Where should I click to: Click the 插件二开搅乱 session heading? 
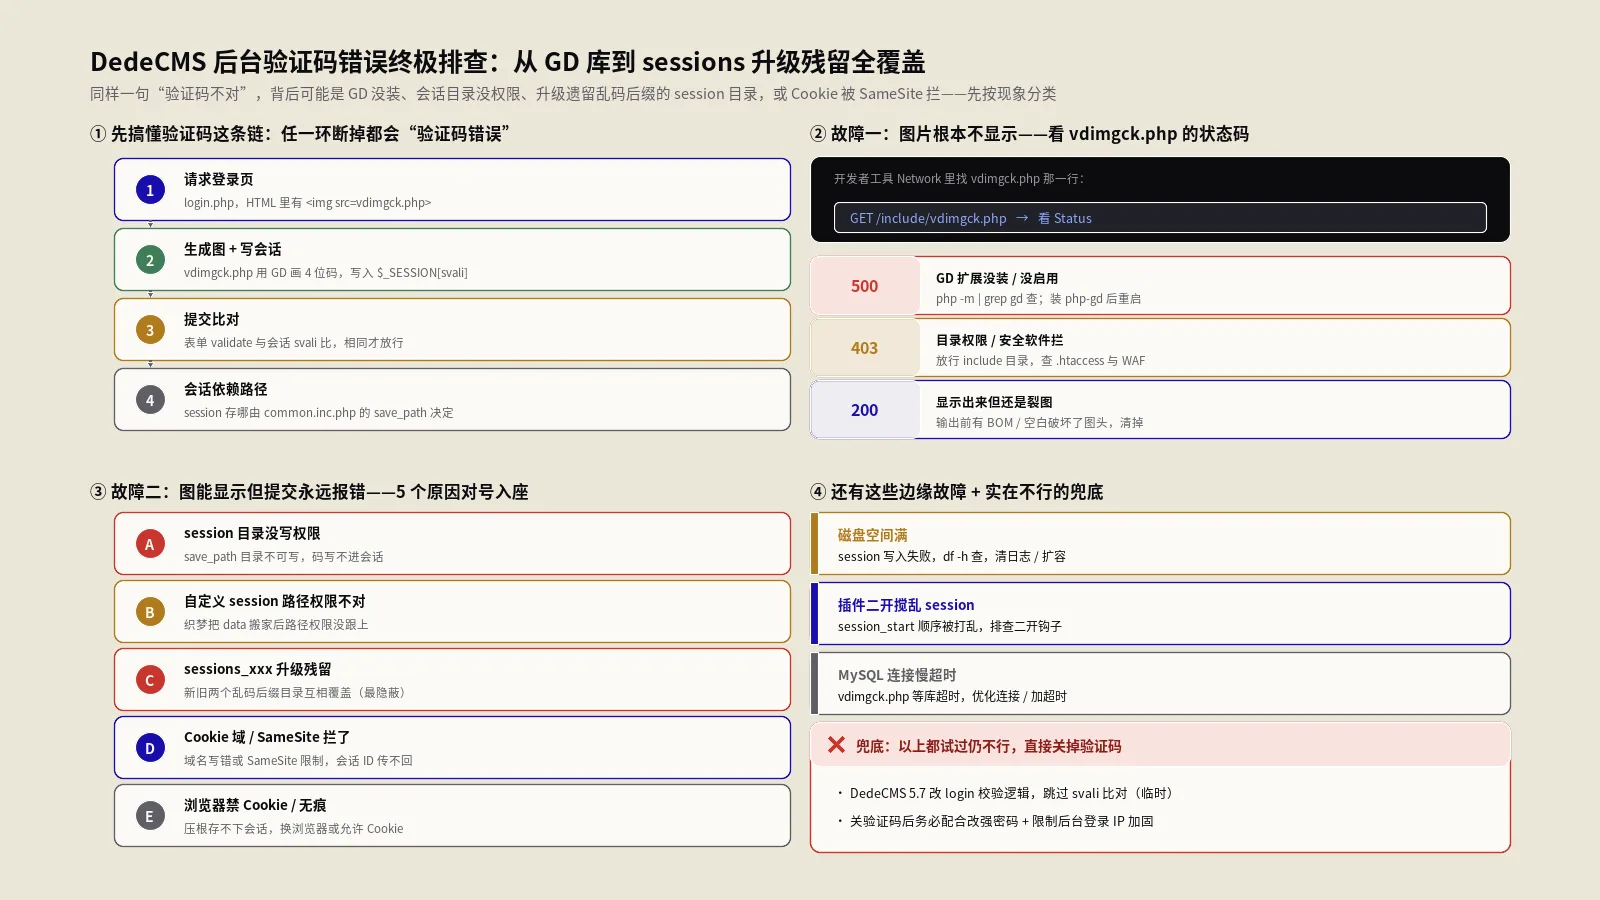coord(906,605)
